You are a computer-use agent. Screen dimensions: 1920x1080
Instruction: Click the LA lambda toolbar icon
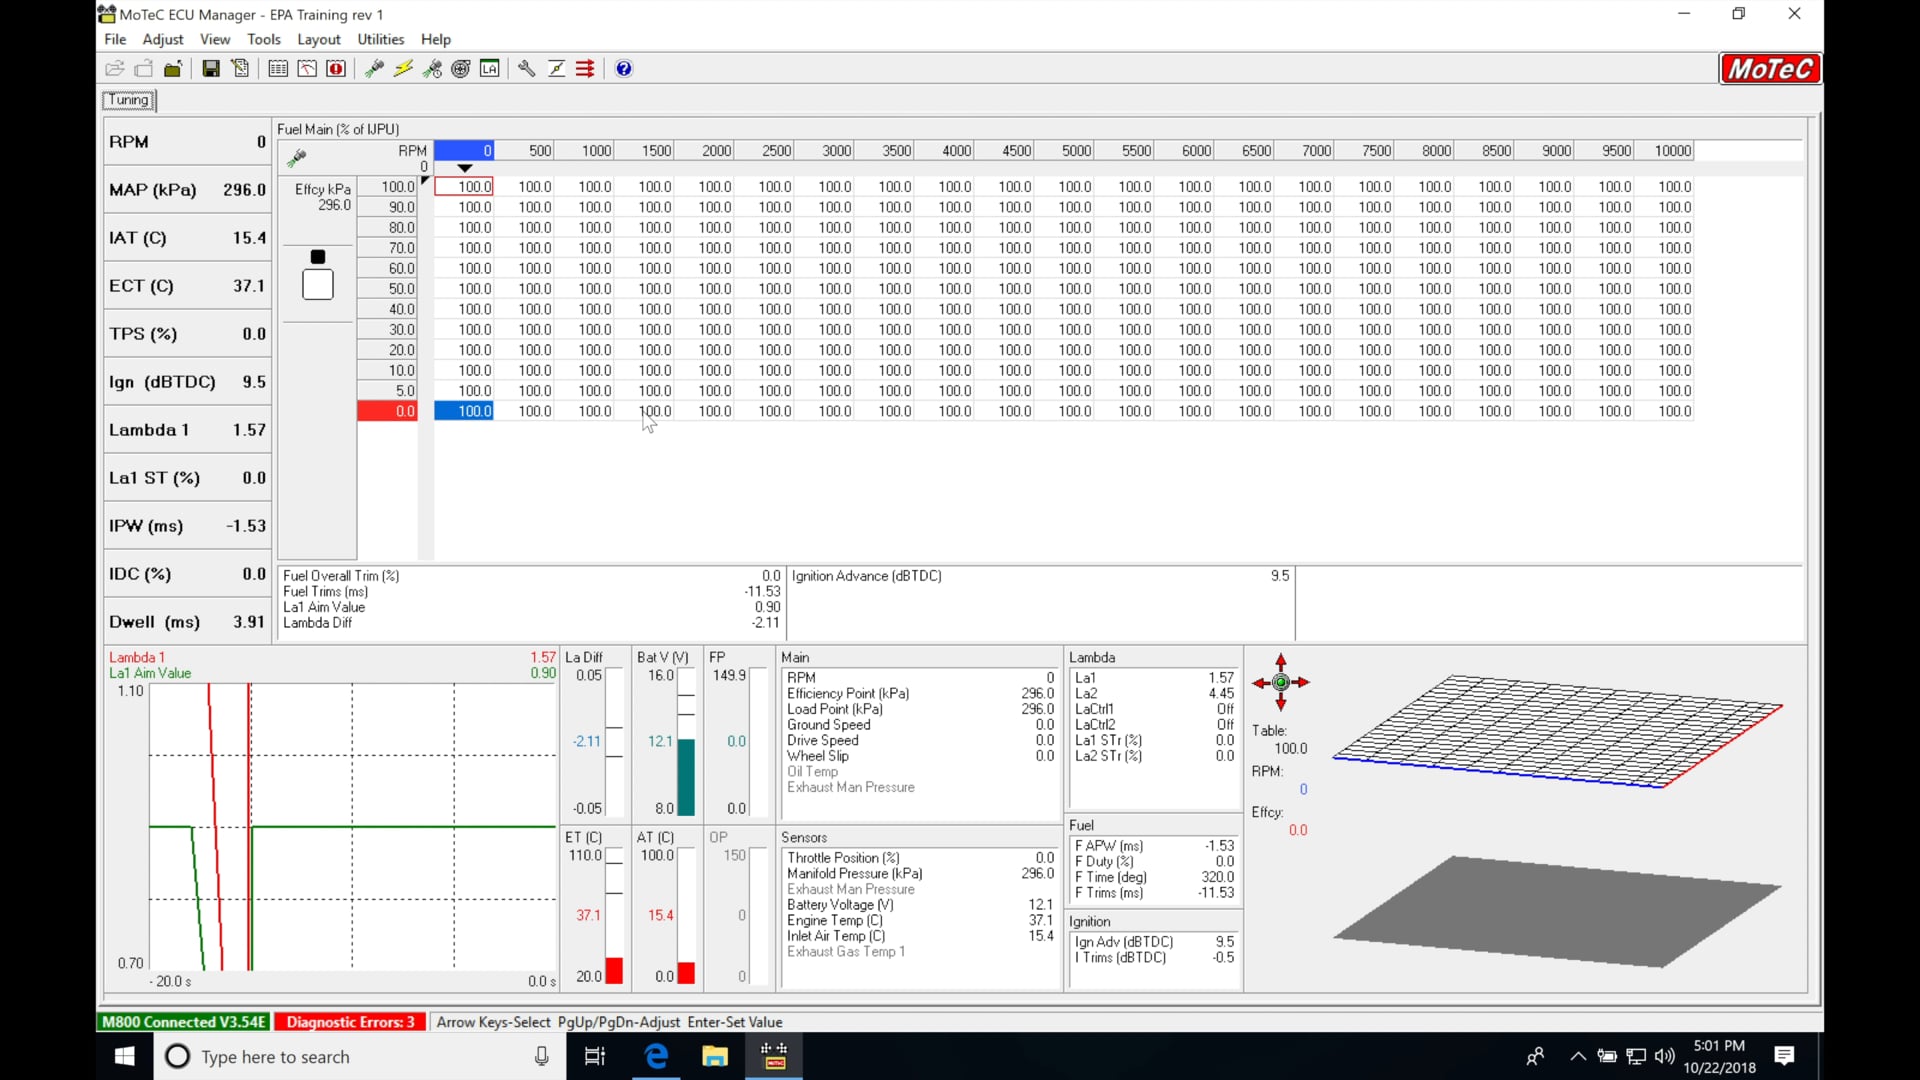point(490,68)
